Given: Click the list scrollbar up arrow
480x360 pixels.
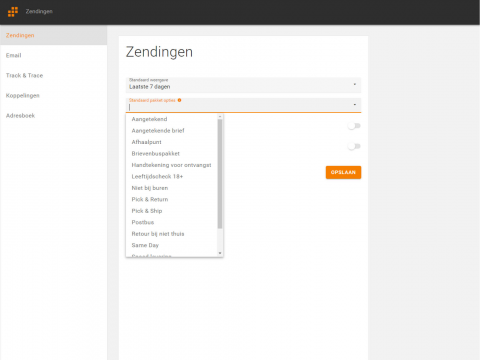Looking at the screenshot, I should [x=220, y=117].
